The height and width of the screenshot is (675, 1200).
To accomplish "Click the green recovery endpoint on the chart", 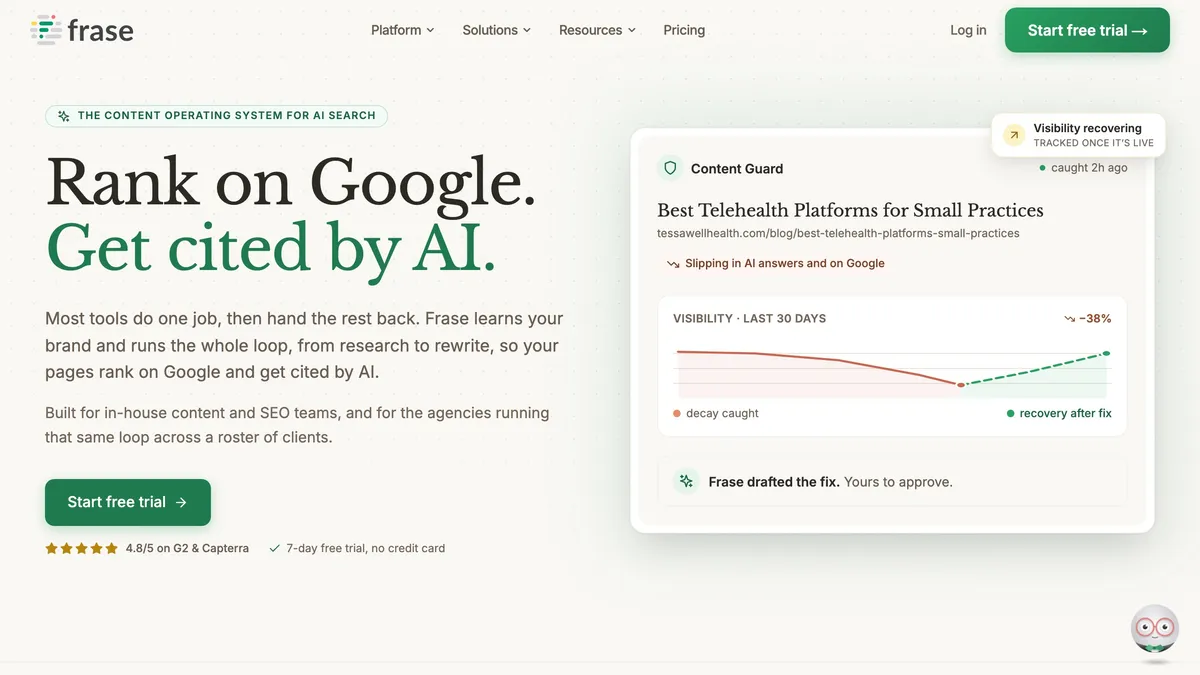I will point(1106,353).
